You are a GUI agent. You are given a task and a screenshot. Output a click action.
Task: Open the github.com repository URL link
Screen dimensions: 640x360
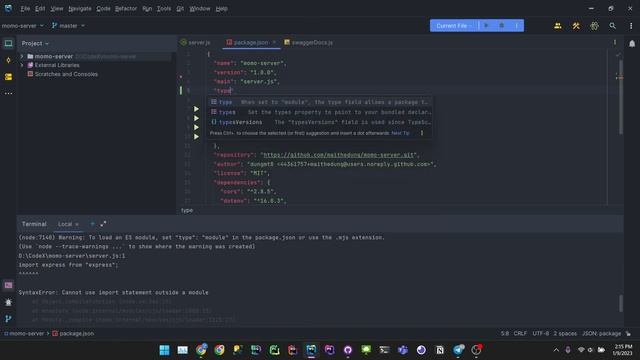338,155
